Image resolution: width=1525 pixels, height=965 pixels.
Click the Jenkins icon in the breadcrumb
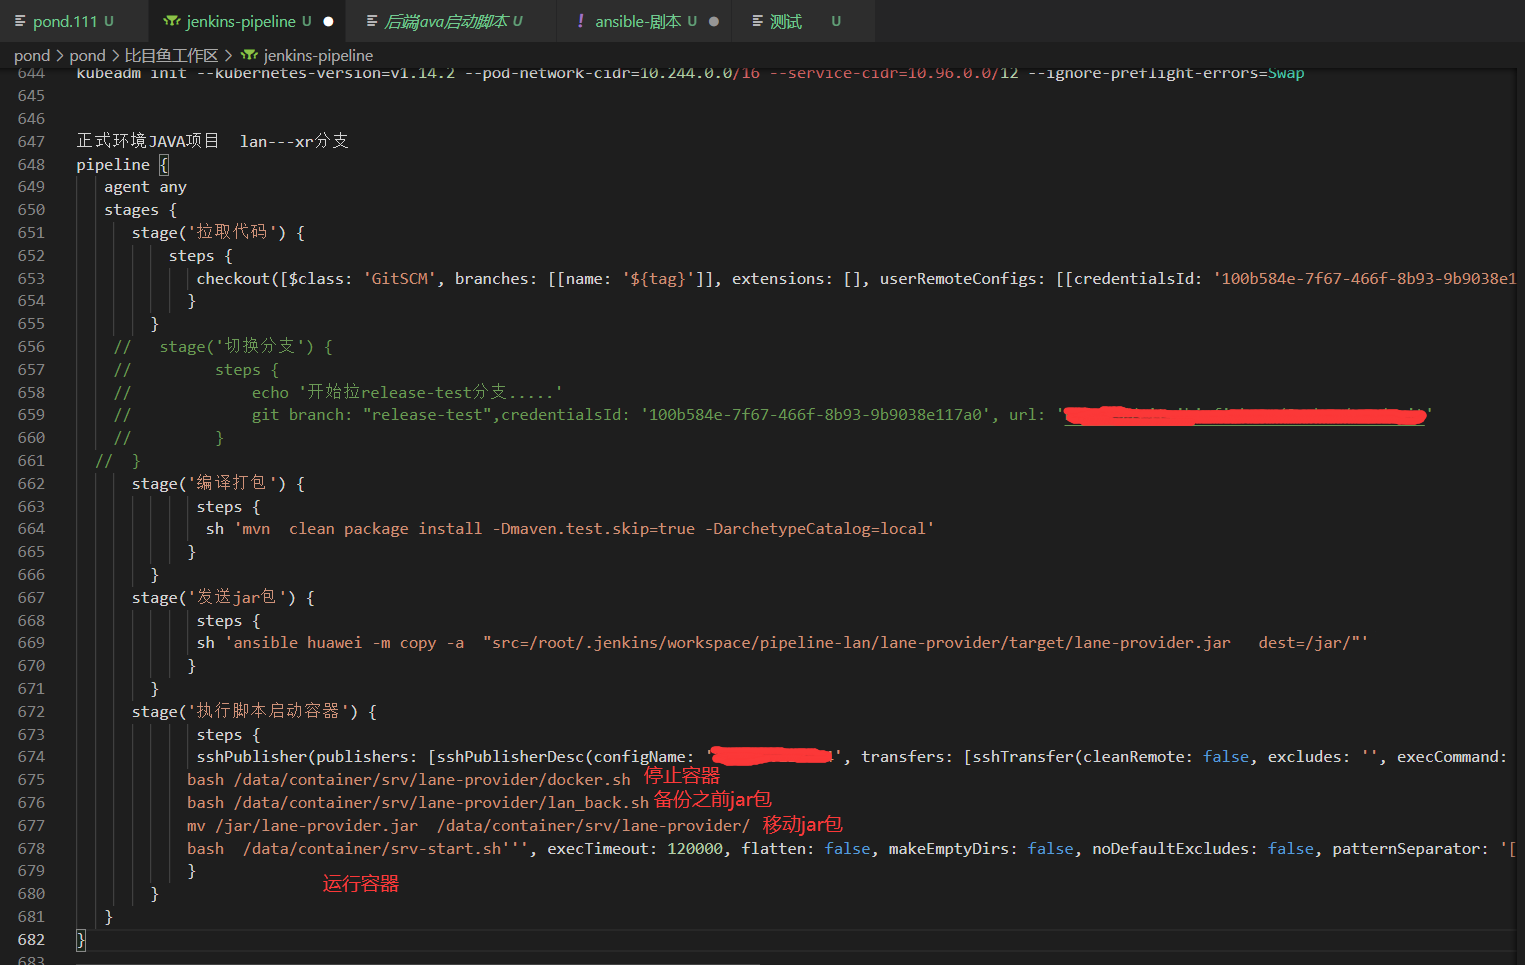[x=249, y=55]
